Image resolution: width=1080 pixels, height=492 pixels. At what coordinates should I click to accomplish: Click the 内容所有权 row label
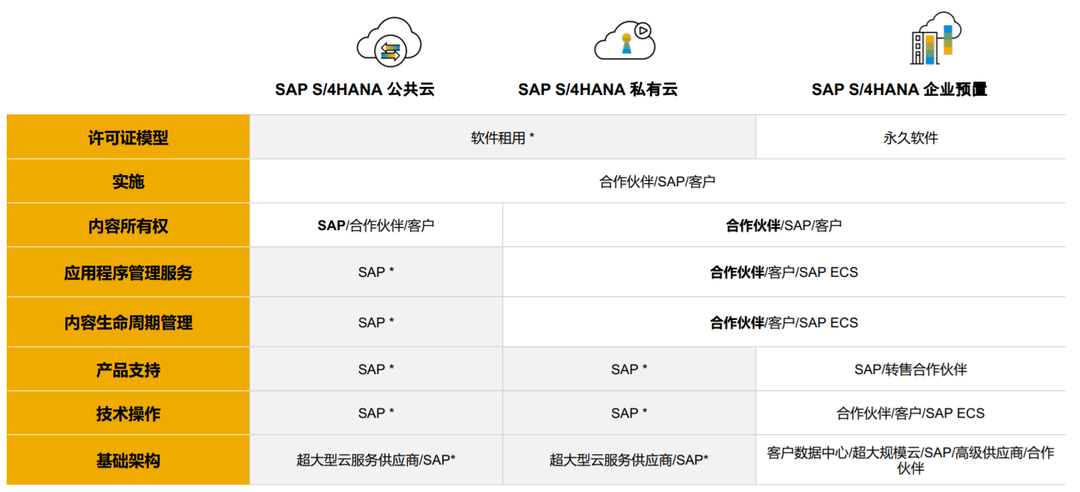coord(128,226)
